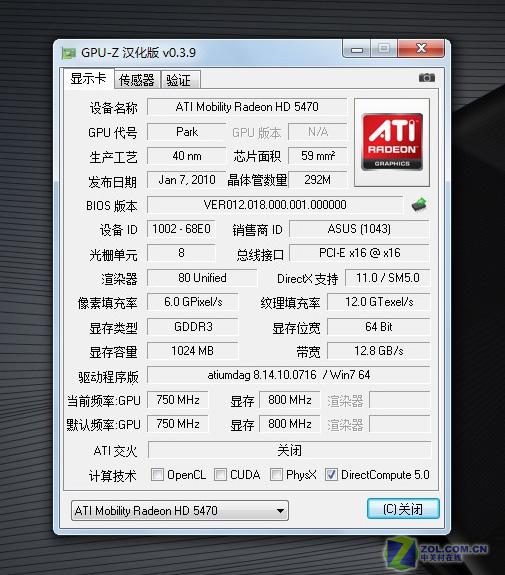
Task: Click the memory type GDDR3
Action: tap(193, 326)
